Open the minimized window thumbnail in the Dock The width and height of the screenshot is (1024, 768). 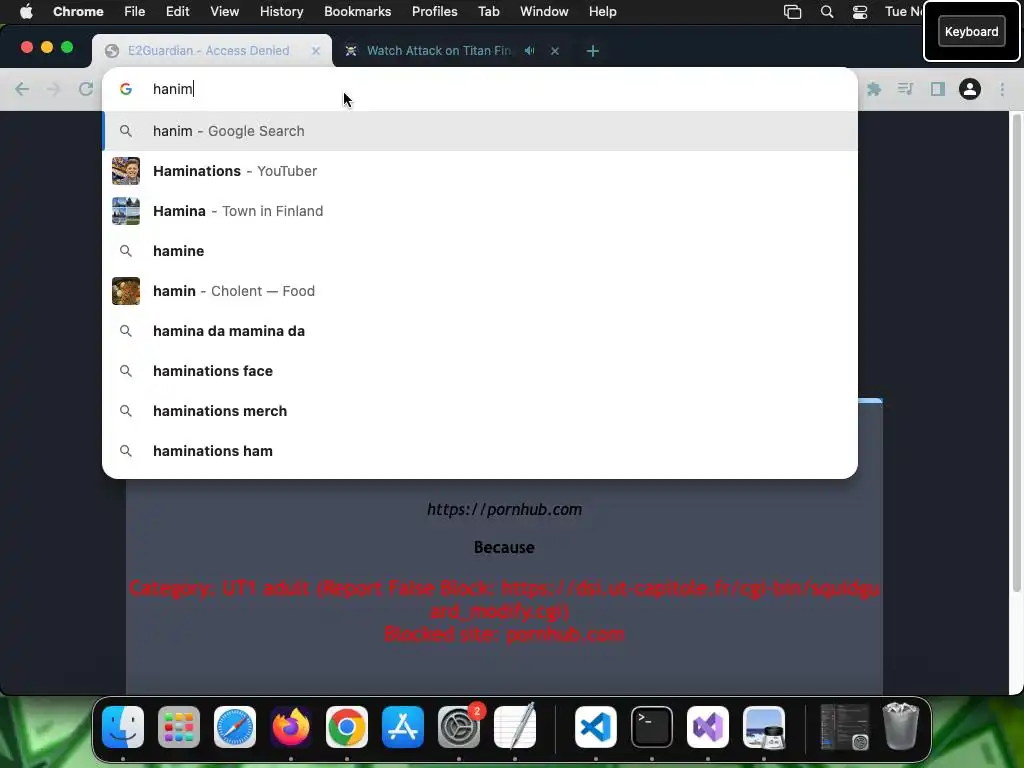(x=844, y=727)
